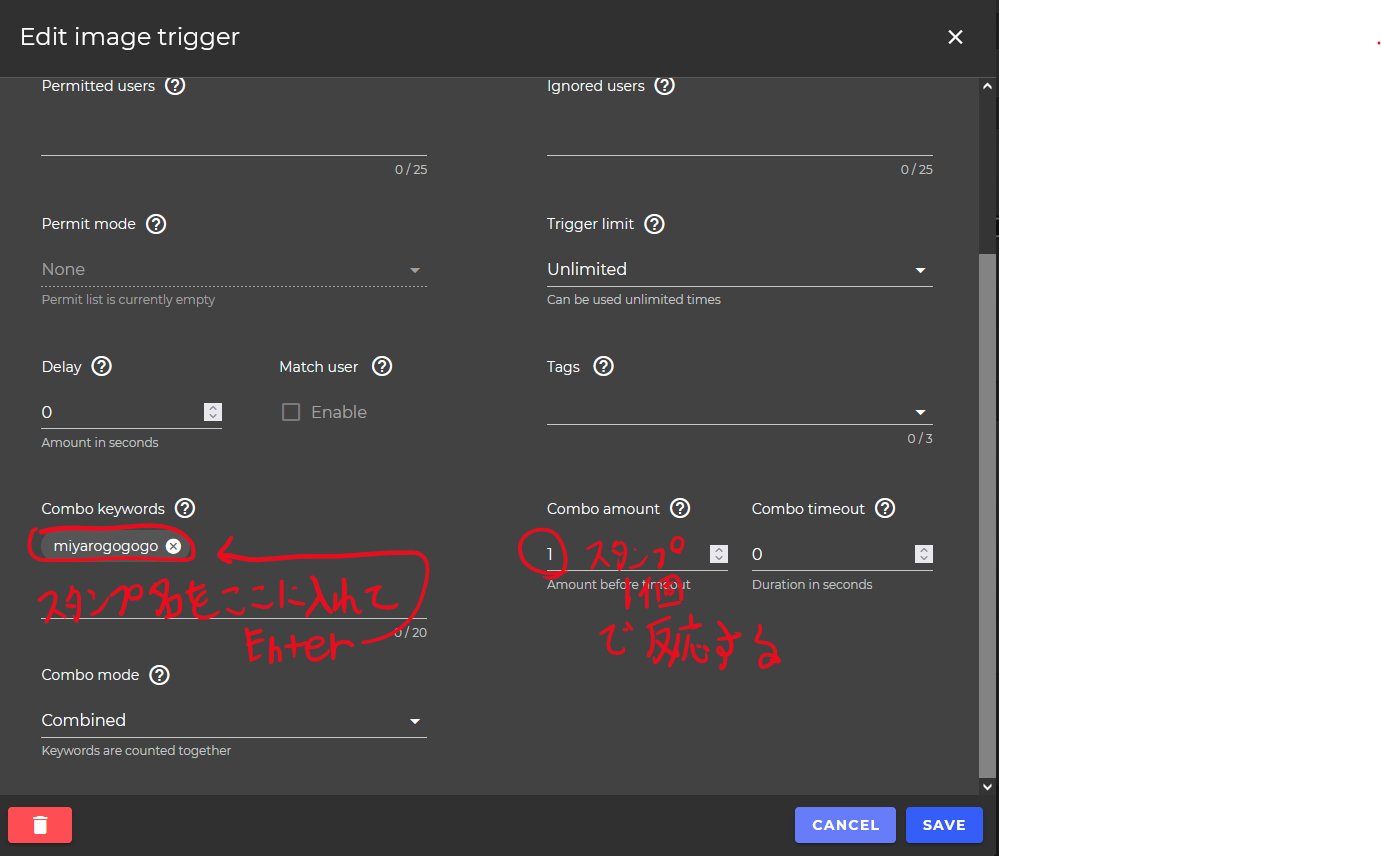The image size is (1381, 856).
Task: Open the Tags help tooltip icon
Action: (603, 366)
